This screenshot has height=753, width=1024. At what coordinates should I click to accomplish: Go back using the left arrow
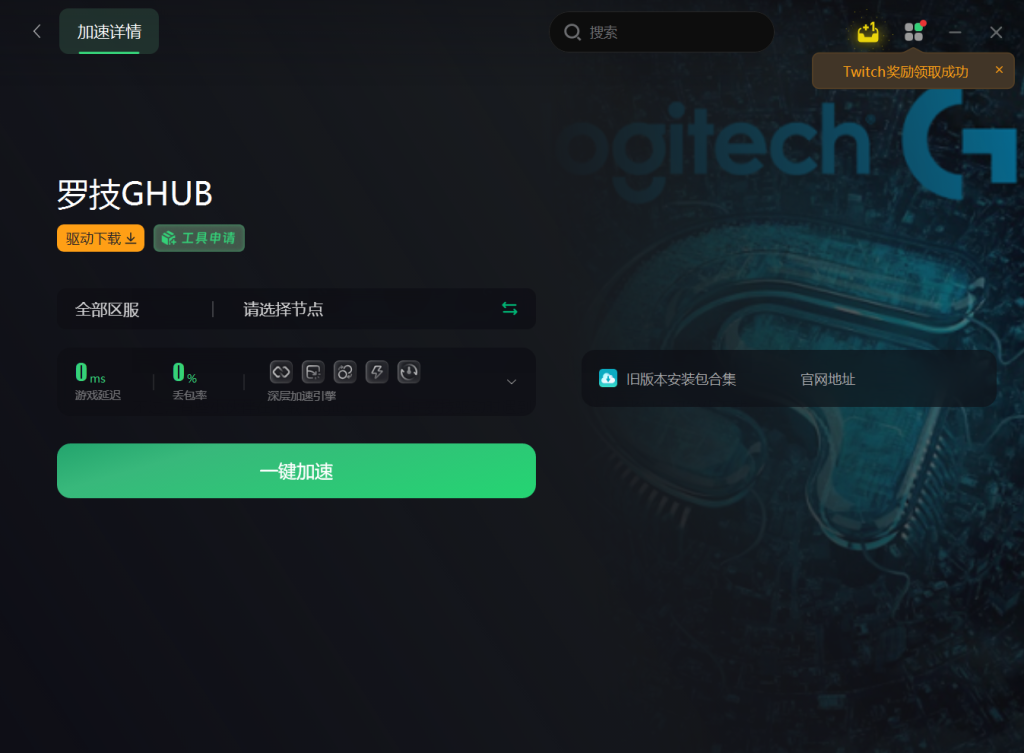click(x=37, y=31)
